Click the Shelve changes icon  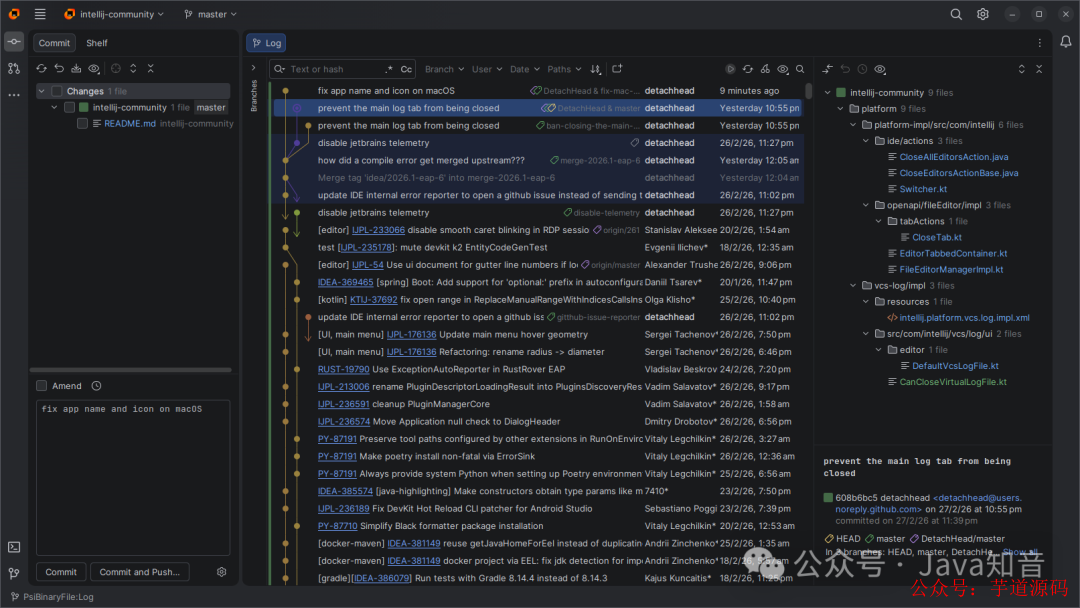[76, 68]
